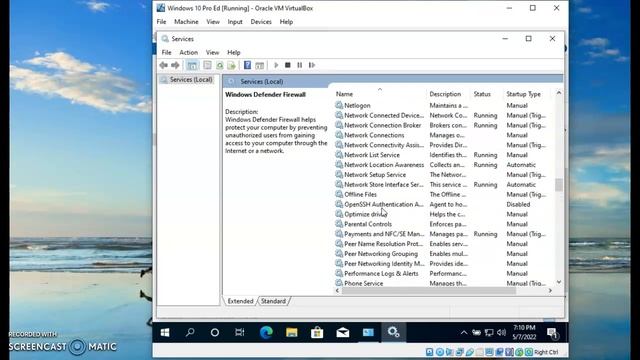The height and width of the screenshot is (360, 640).
Task: Click the vertical scrollbar down arrow
Action: [559, 282]
